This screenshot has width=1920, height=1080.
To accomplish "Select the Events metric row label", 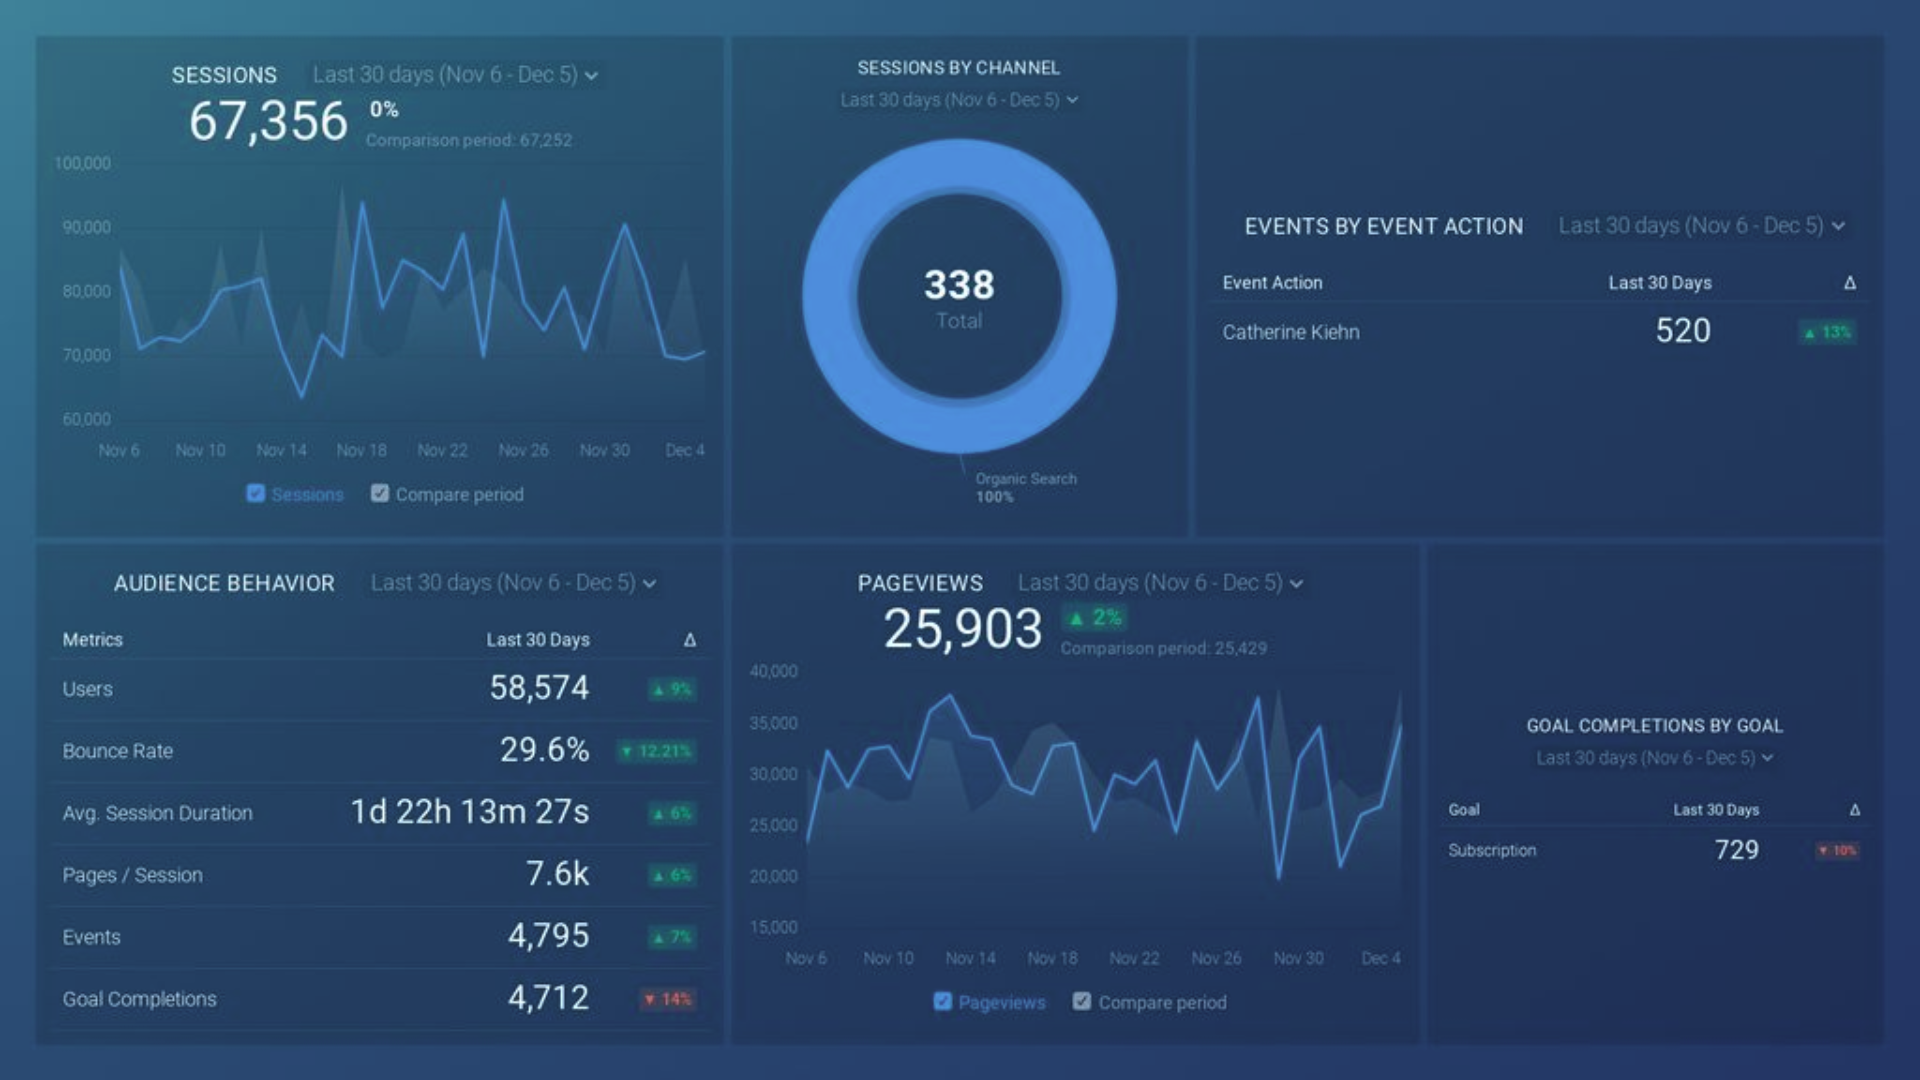I will [91, 937].
